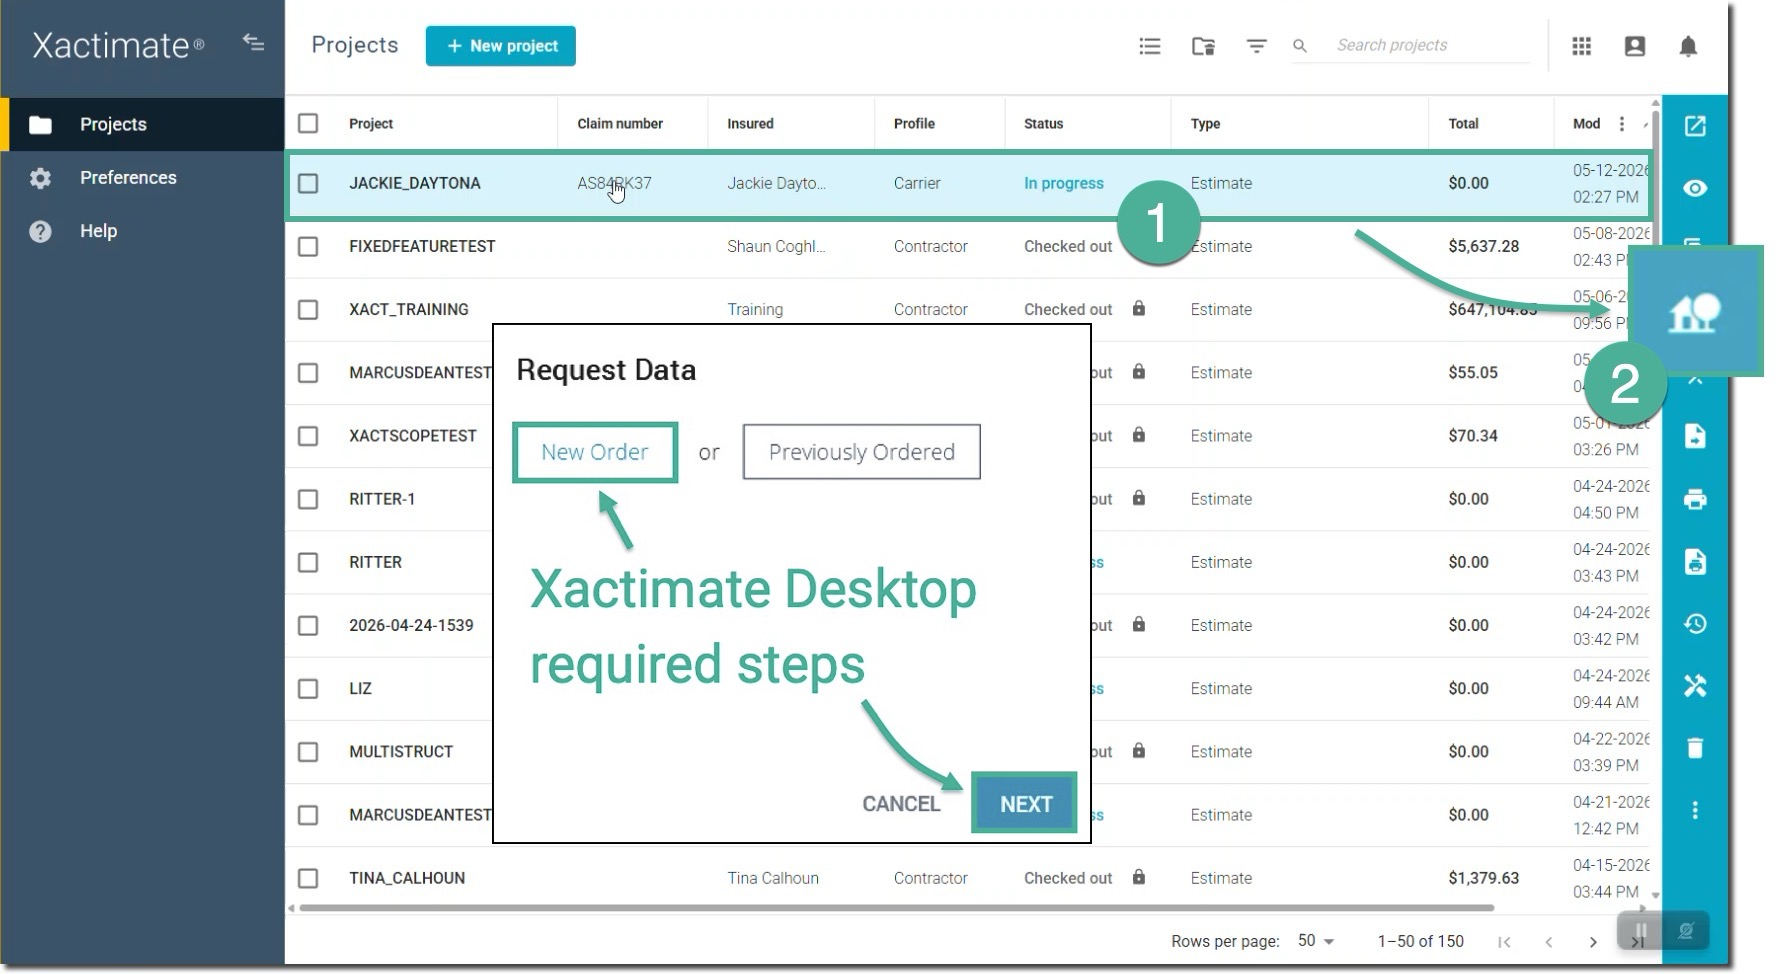Open Help in the sidebar
The image size is (1776, 974).
coord(142,231)
